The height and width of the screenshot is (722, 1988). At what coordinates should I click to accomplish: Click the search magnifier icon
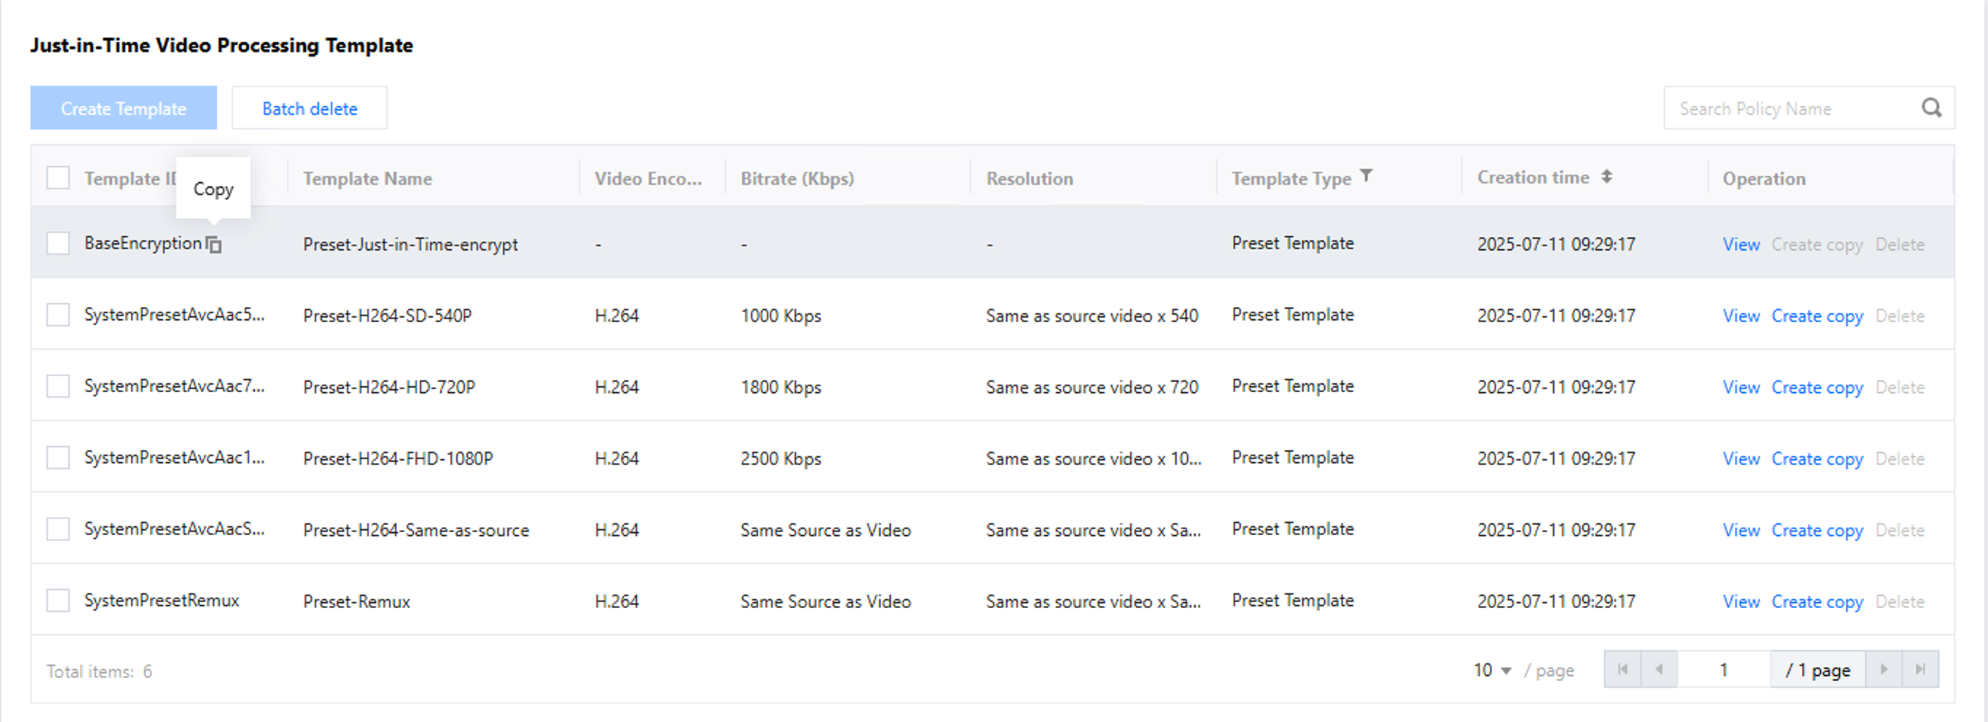(x=1931, y=108)
